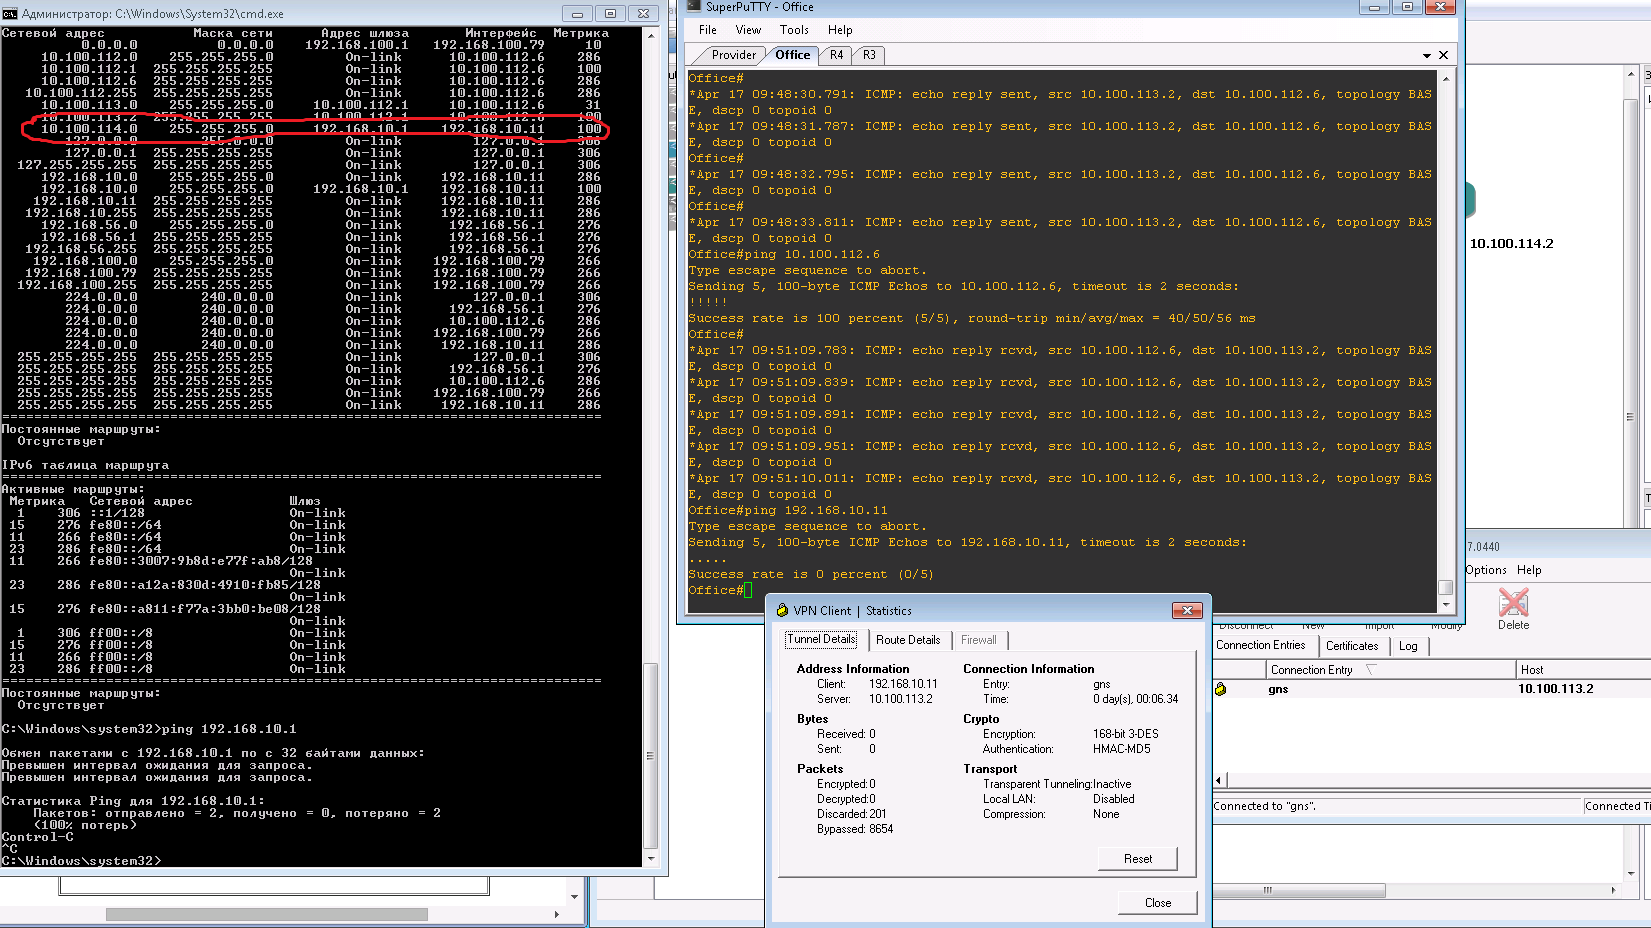Click the 'ping 192.168.10.1' command line in cmd
1651x928 pixels.
pyautogui.click(x=149, y=729)
